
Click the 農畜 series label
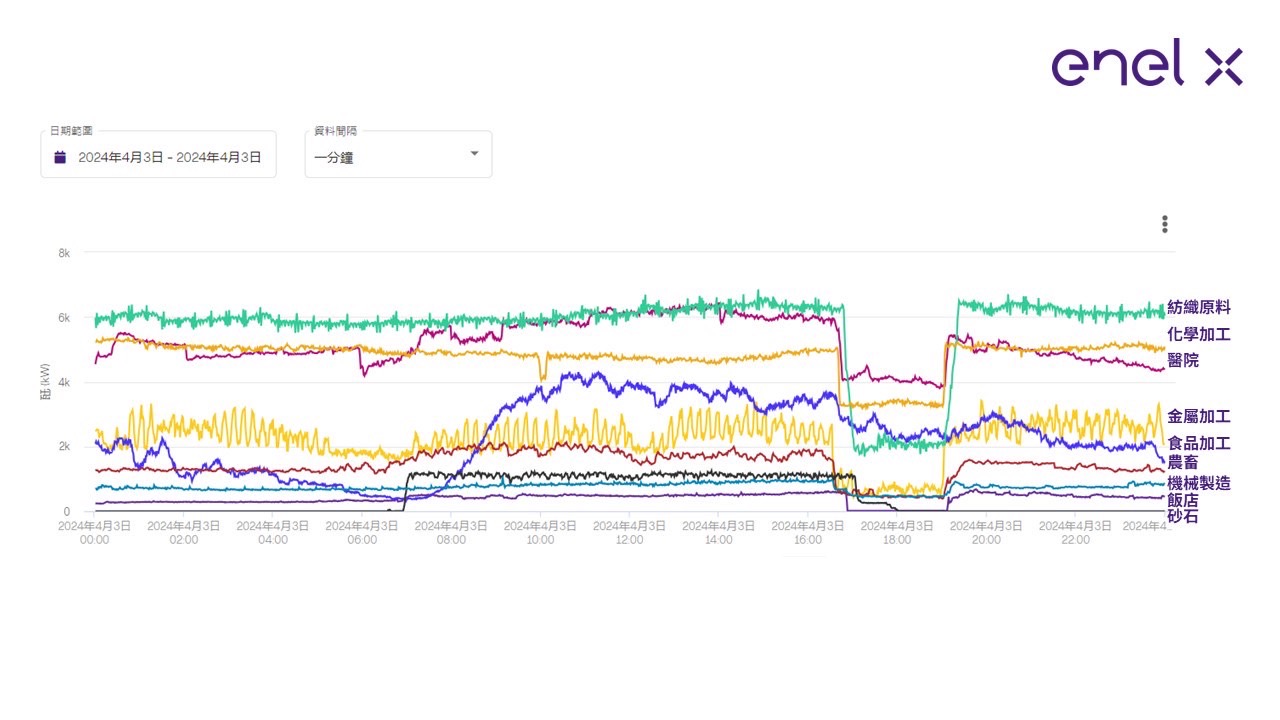(1183, 463)
